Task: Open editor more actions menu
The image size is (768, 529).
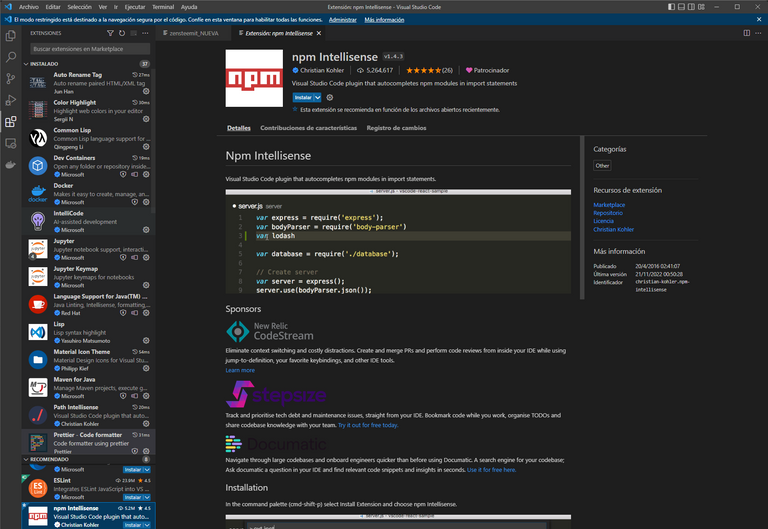Action: (x=758, y=33)
